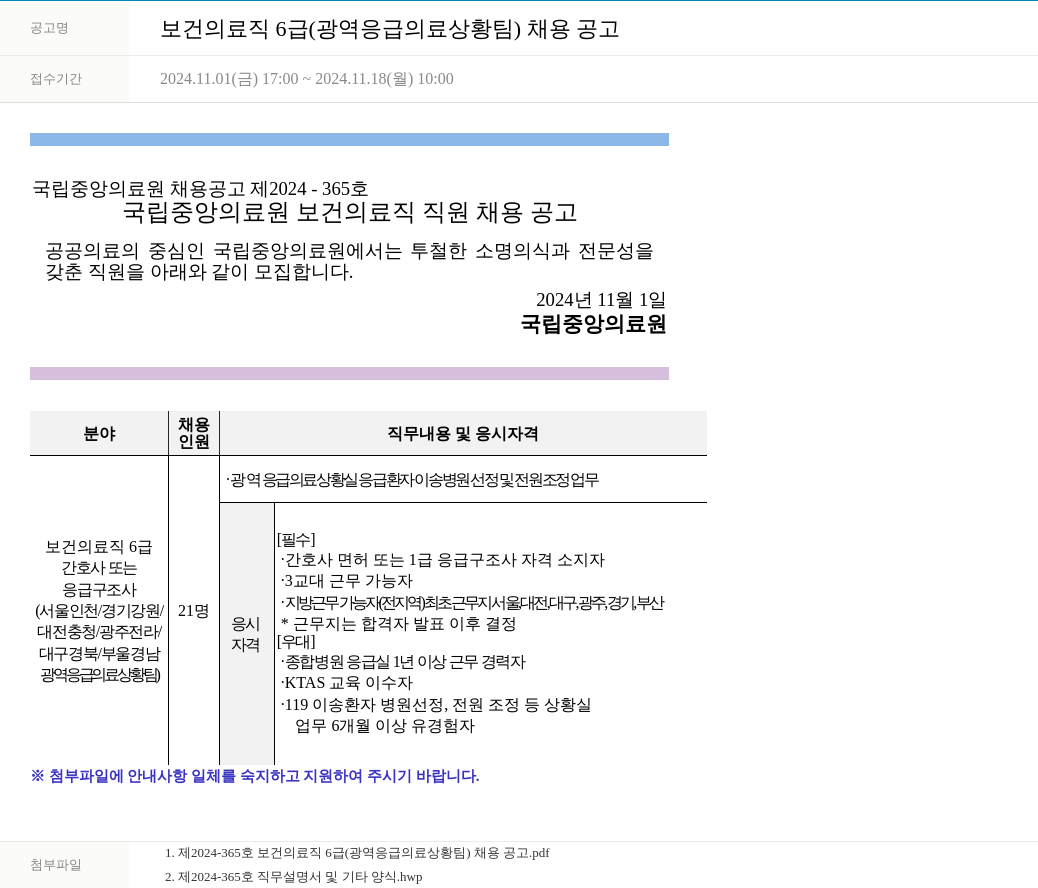Click the 접수기간 label
1038x888 pixels.
click(x=56, y=79)
